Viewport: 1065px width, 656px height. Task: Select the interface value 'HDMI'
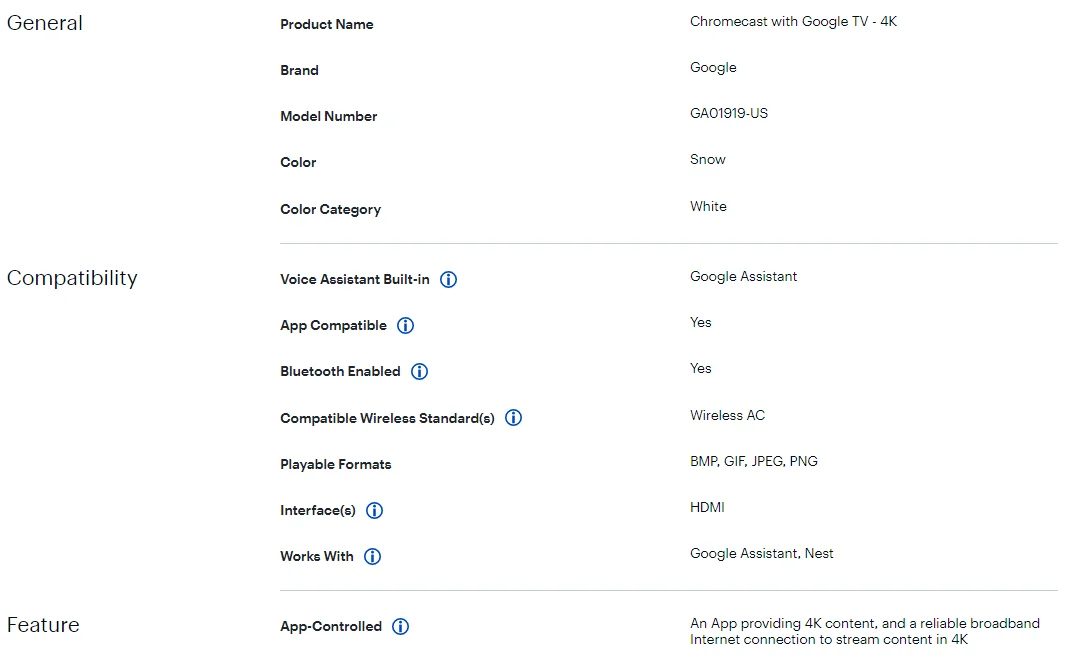coord(707,507)
